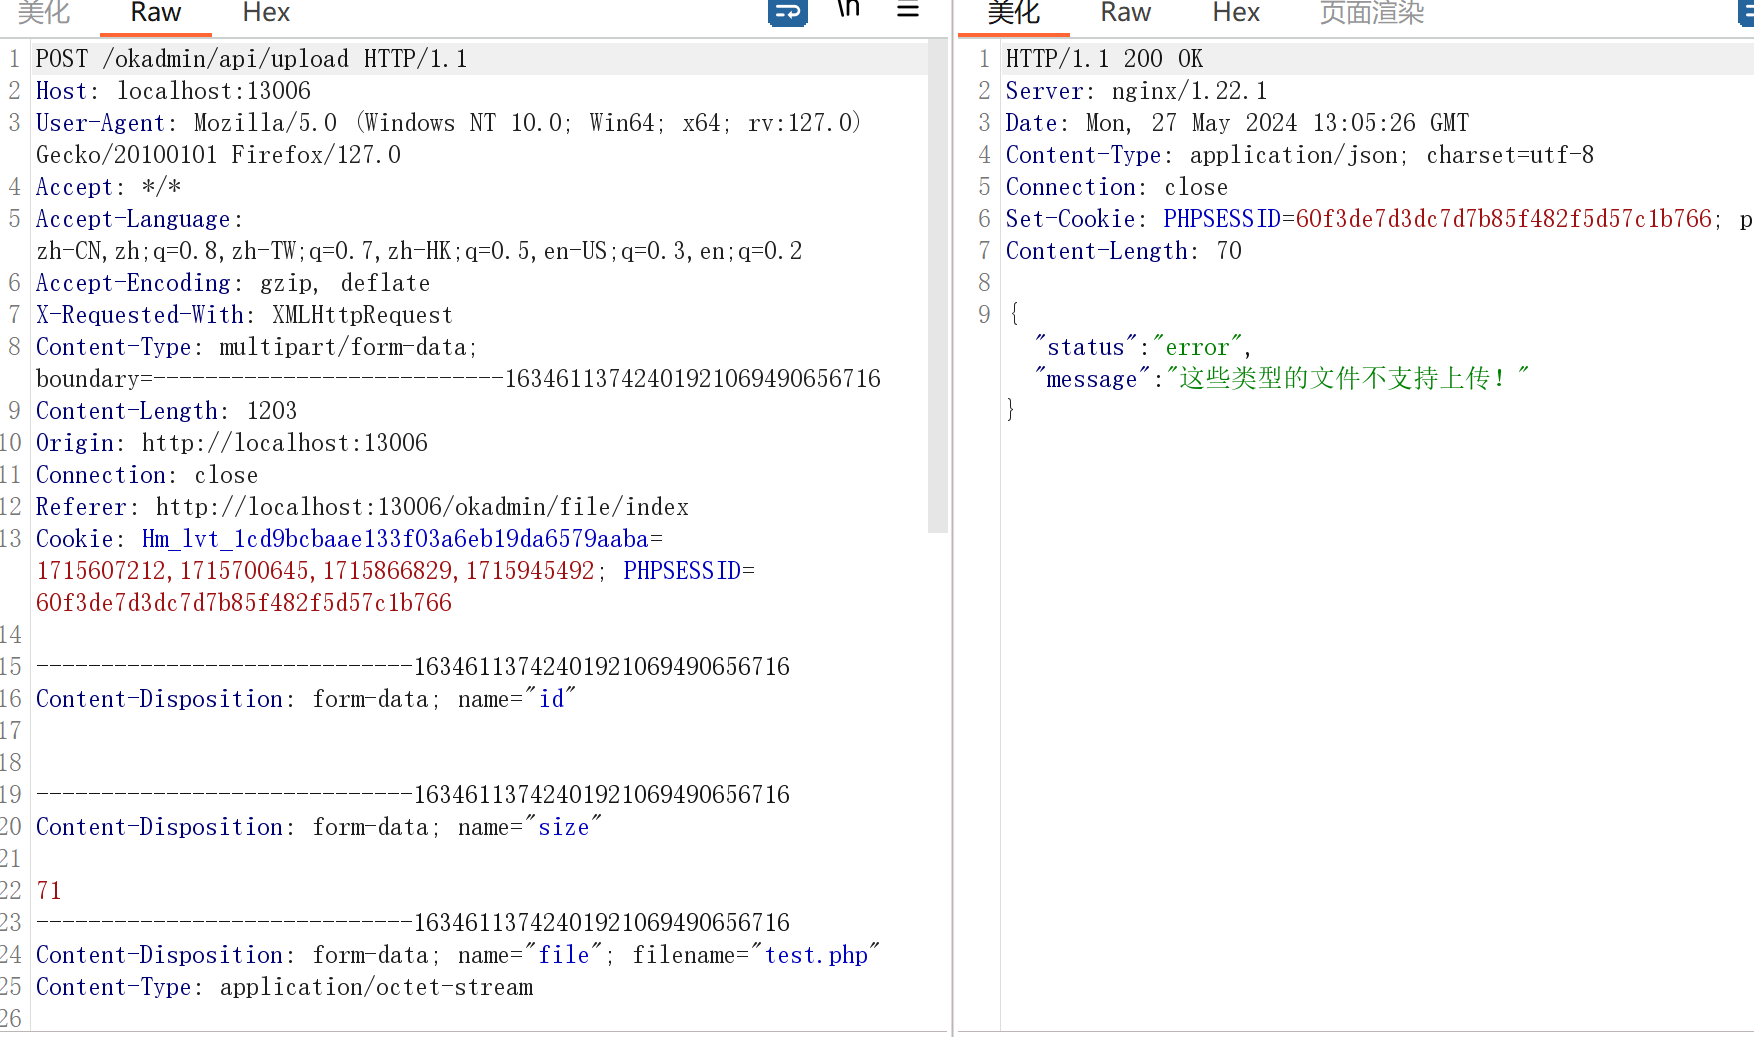Viewport: 1754px width, 1037px height.
Task: Switch response view to 美化 tab
Action: coord(1014,13)
